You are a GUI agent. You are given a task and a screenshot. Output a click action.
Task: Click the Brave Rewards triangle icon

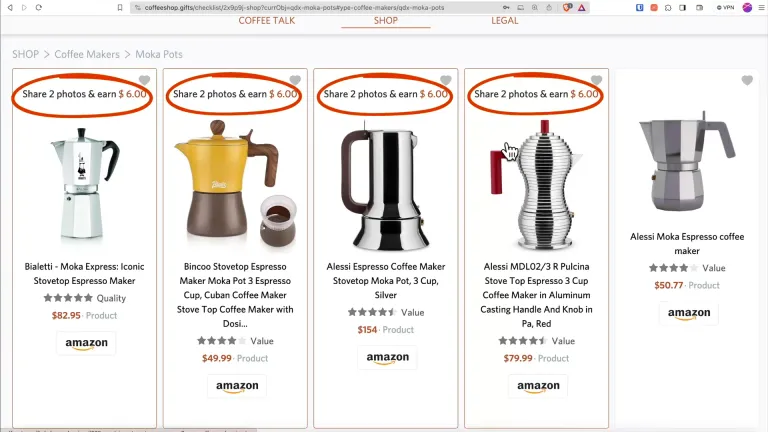581,7
